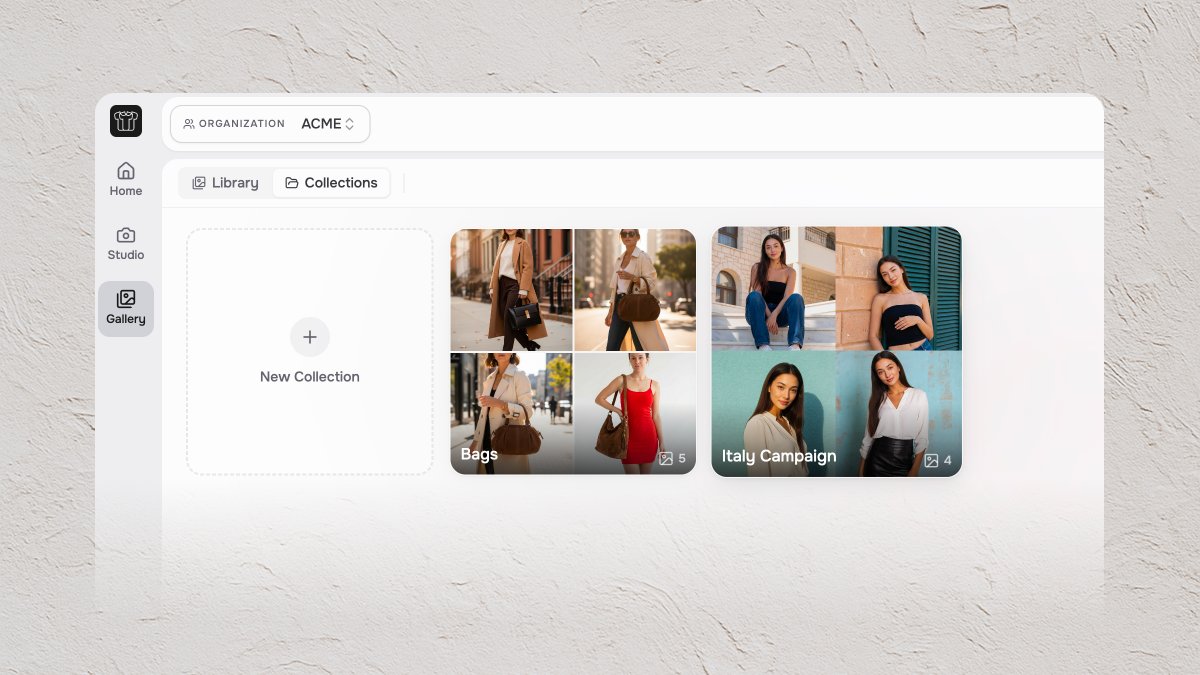1200x675 pixels.
Task: Click the shirt app logo icon
Action: point(126,121)
